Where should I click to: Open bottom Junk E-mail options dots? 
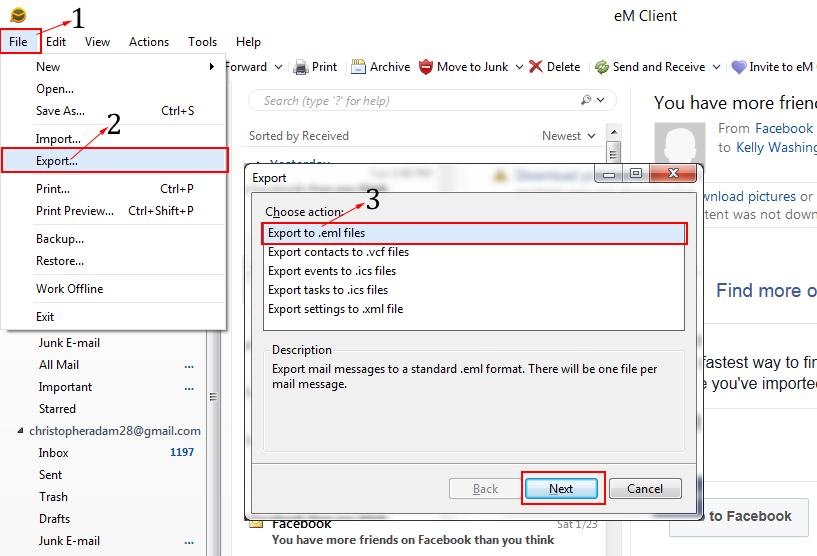point(189,543)
